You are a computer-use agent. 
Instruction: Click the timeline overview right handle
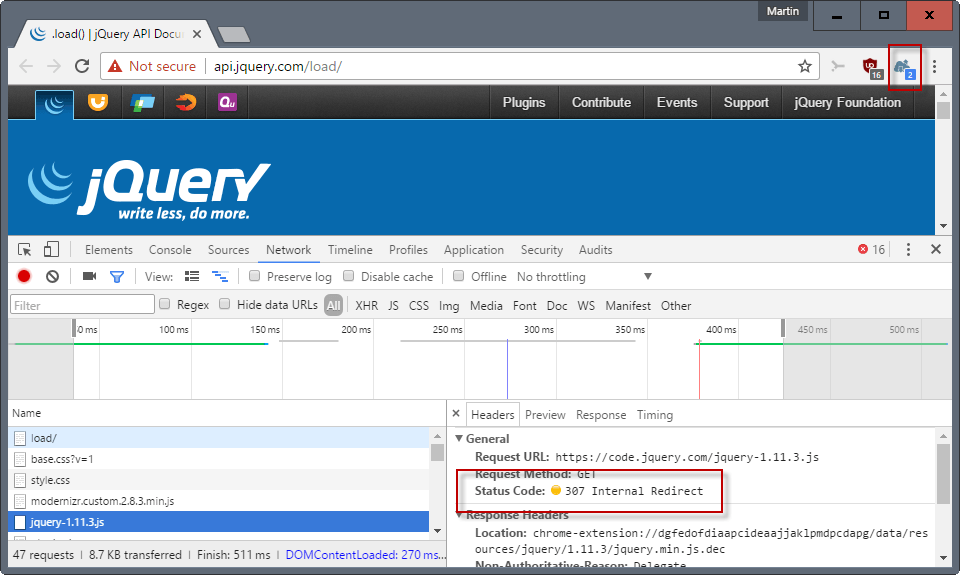(x=782, y=328)
